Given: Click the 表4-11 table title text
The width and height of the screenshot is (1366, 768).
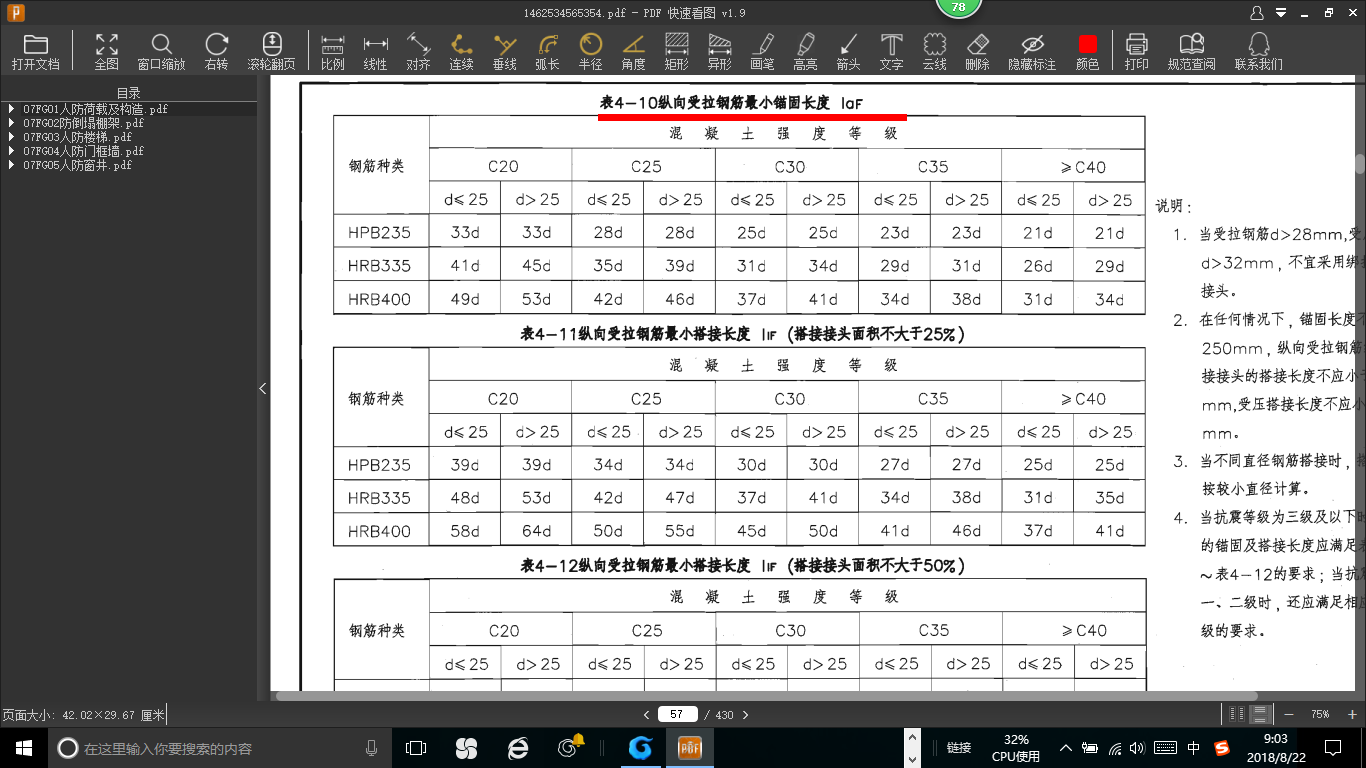Looking at the screenshot, I should pos(743,334).
